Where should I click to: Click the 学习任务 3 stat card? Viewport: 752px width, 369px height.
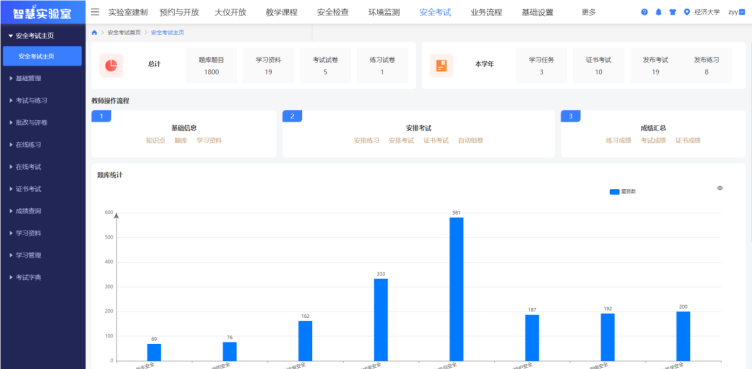541,66
